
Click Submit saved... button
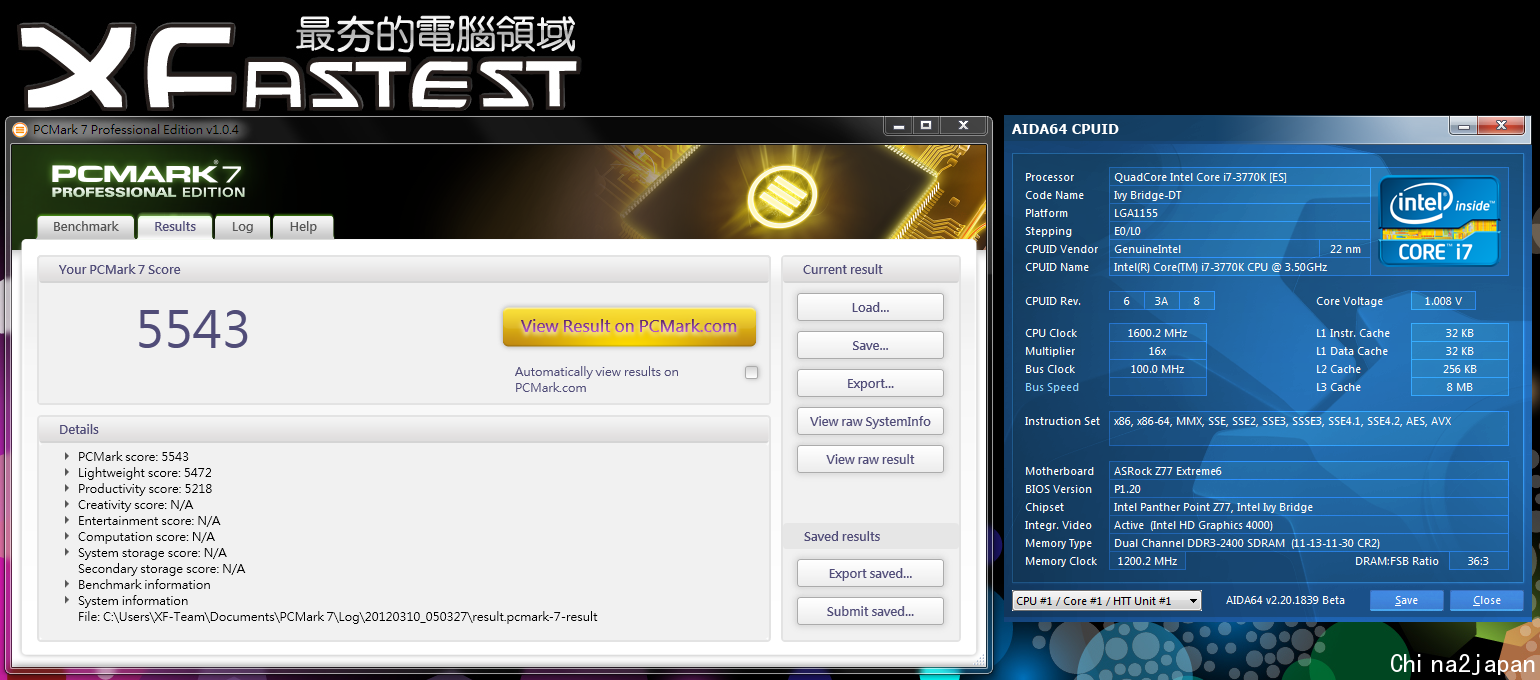pyautogui.click(x=870, y=611)
